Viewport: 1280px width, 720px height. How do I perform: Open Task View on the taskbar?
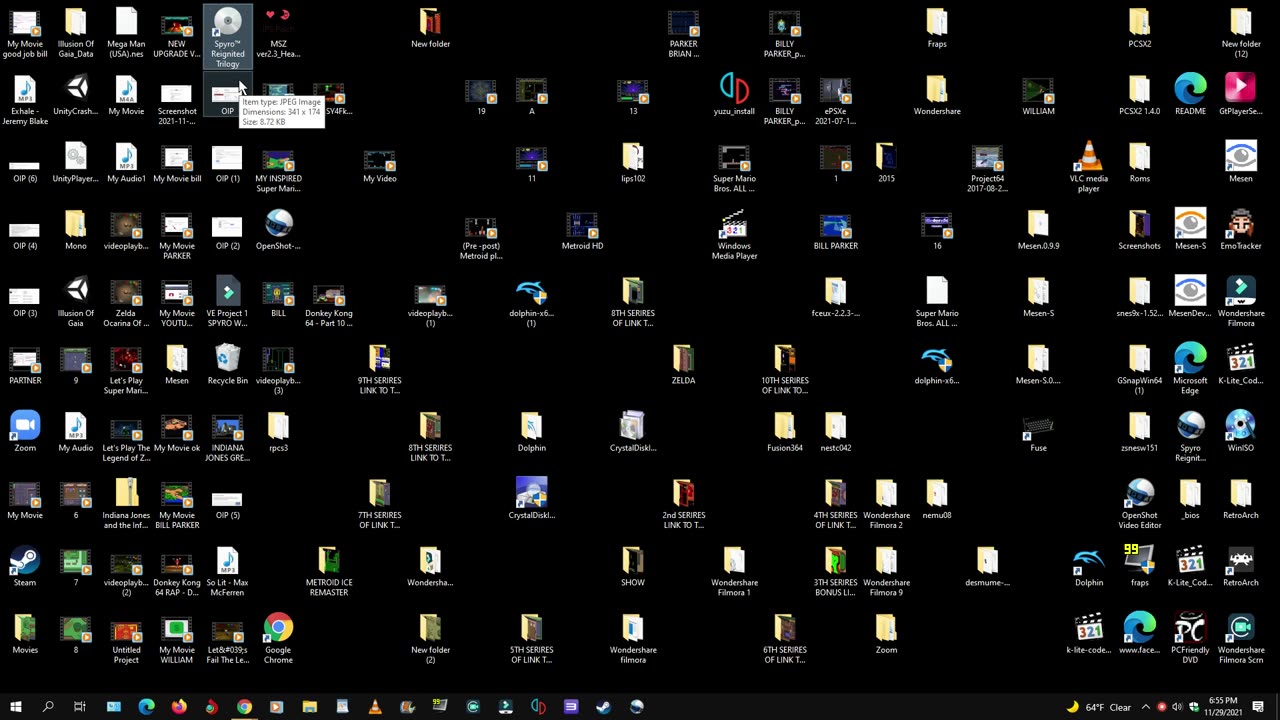coord(79,706)
